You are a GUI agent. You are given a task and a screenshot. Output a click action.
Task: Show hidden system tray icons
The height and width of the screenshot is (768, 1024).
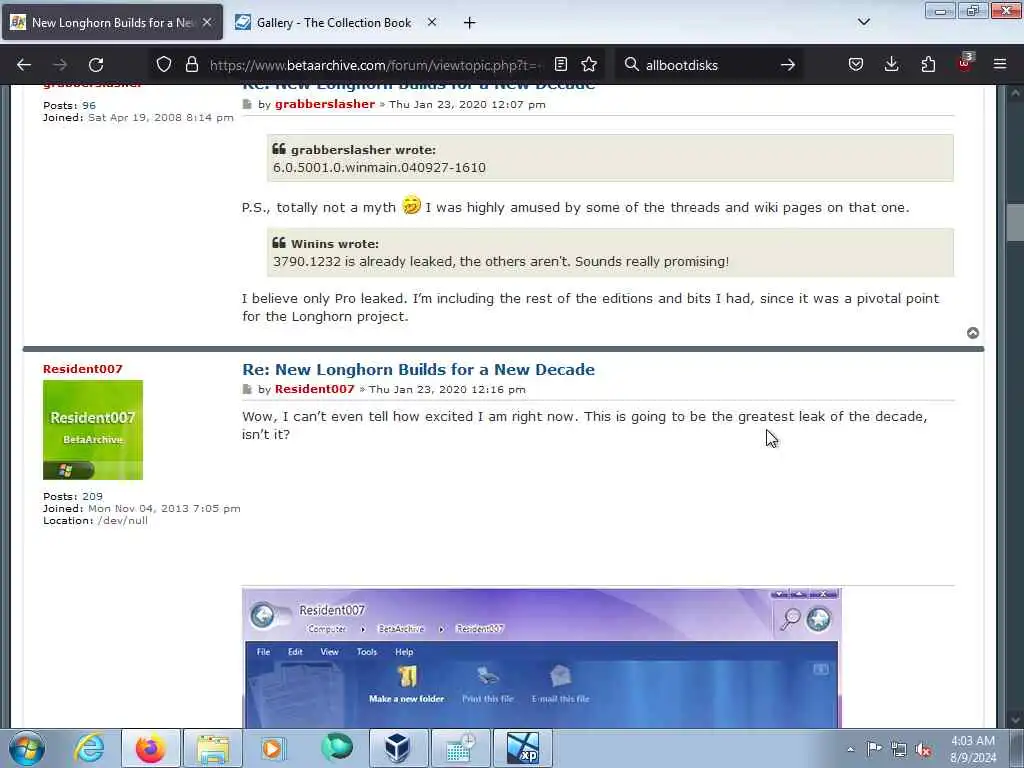coord(850,749)
